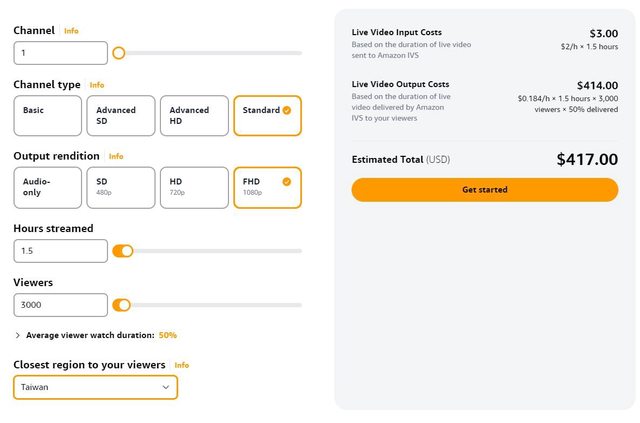Screen dimensions: 640x423
Task: Focus the Viewers input field showing 3000
Action: [x=60, y=305]
